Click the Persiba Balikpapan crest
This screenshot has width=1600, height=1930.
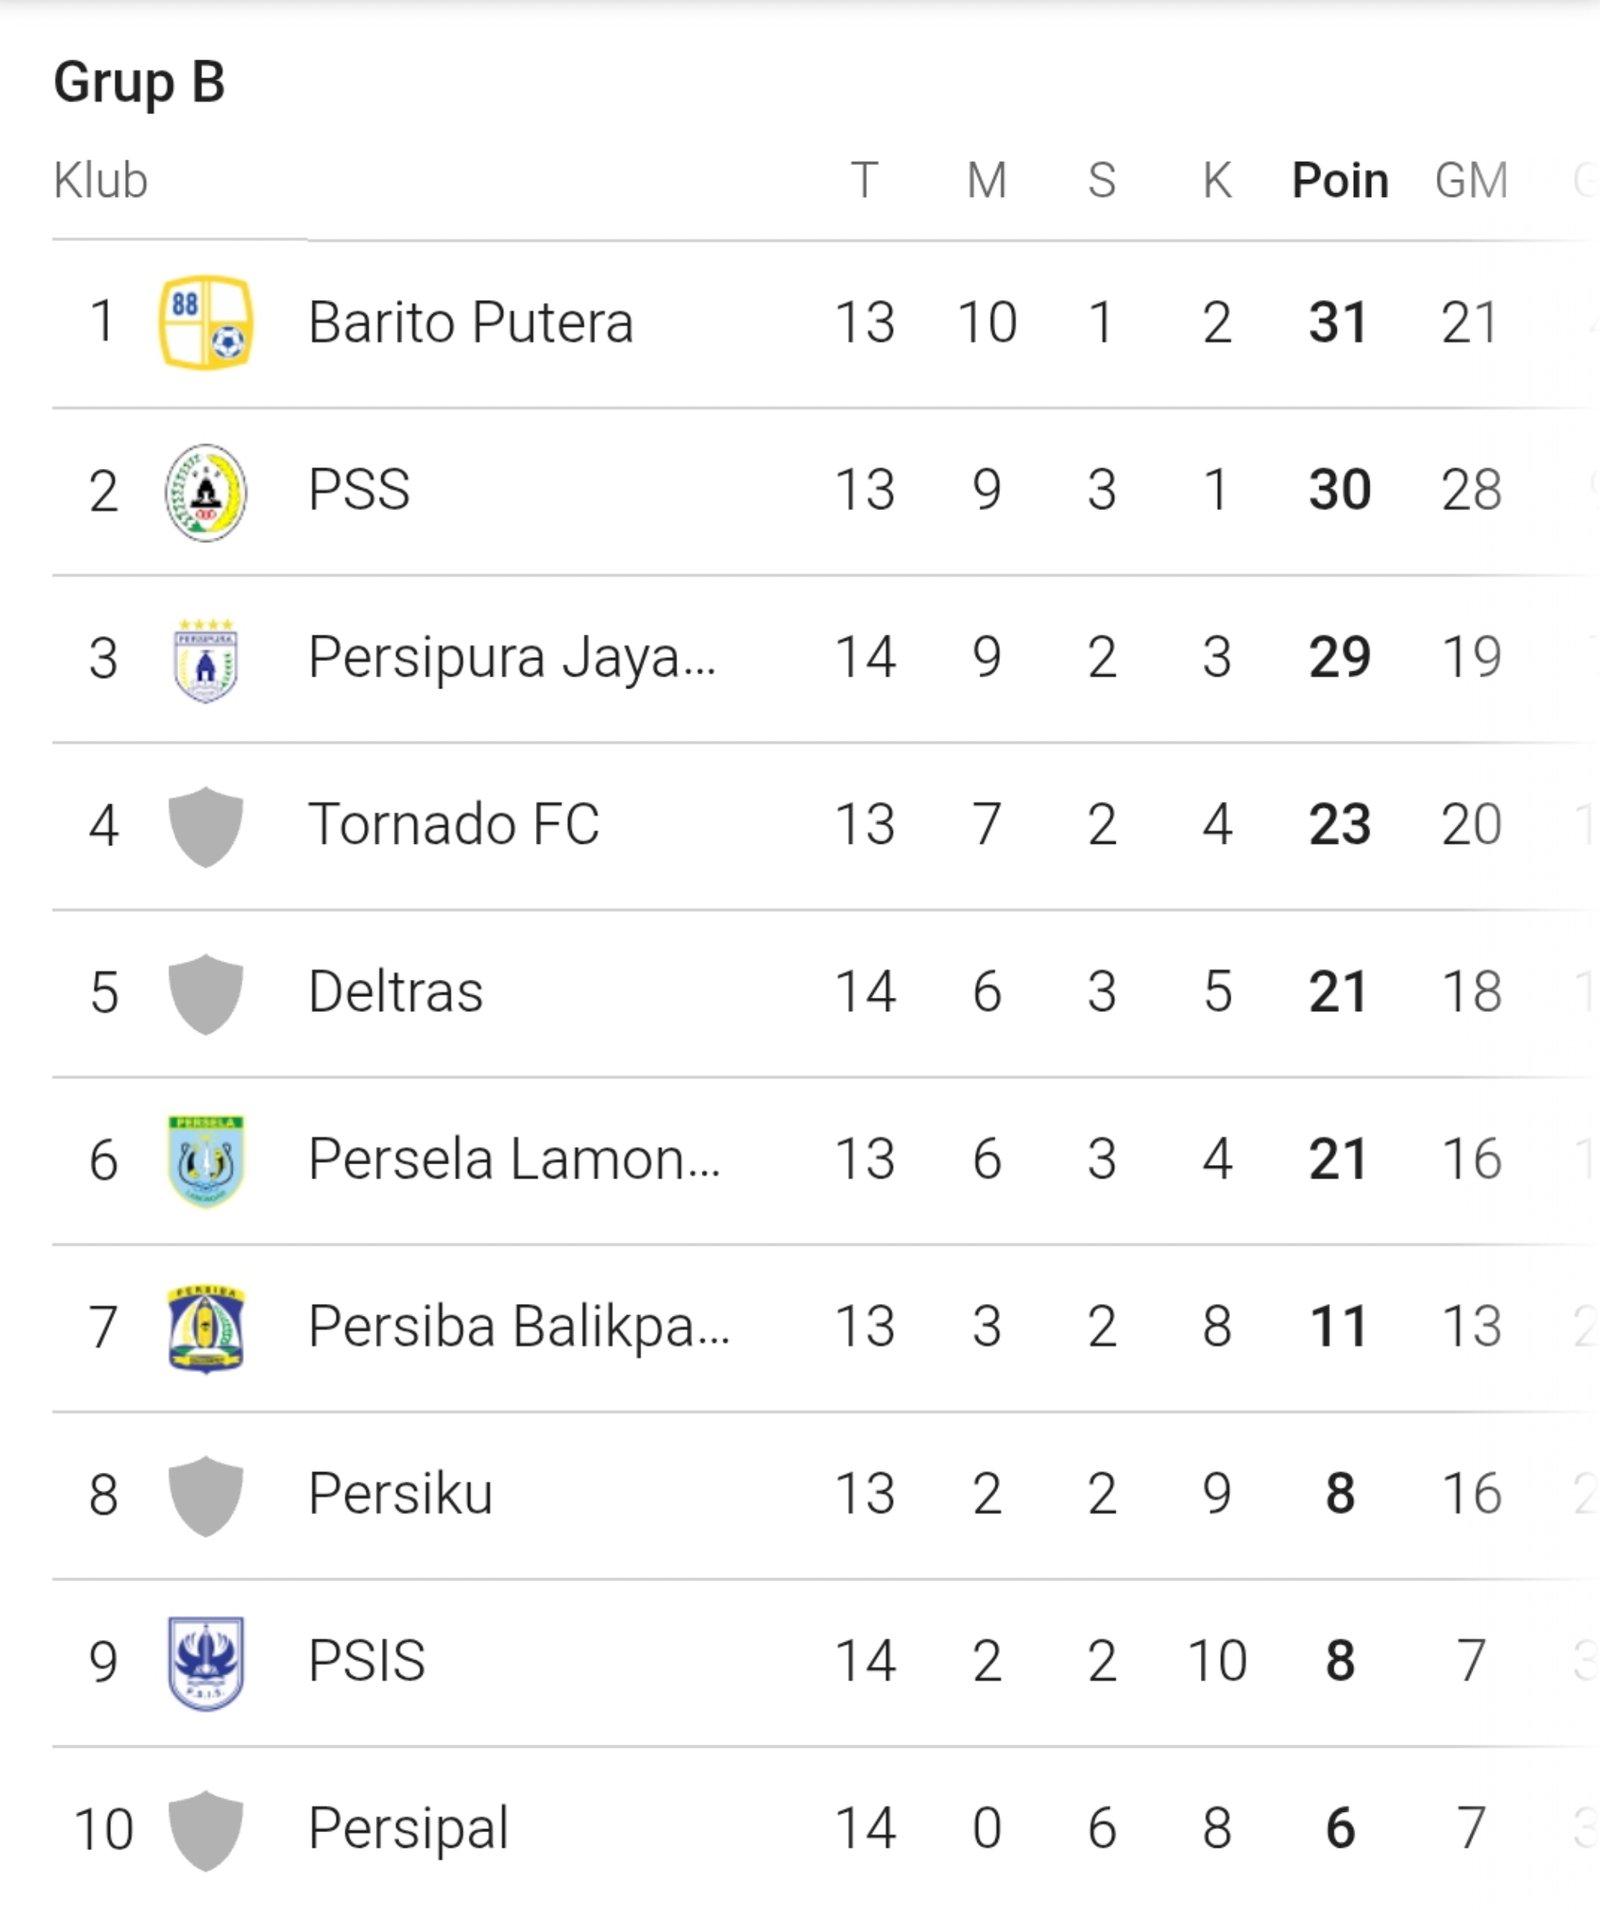pyautogui.click(x=206, y=1328)
